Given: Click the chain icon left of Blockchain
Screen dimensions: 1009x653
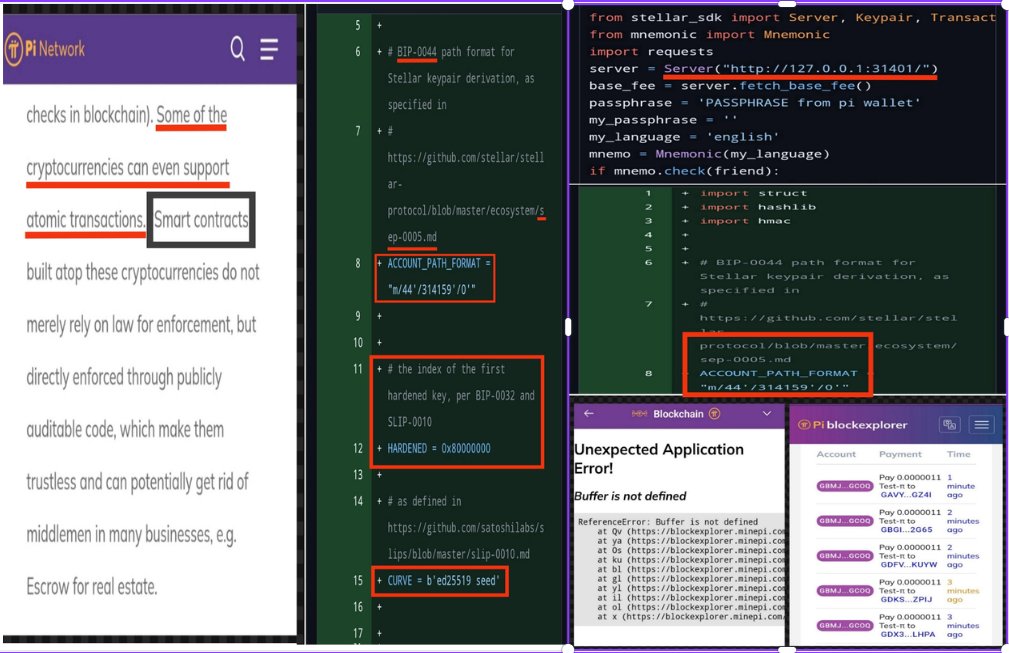Looking at the screenshot, I should point(639,414).
